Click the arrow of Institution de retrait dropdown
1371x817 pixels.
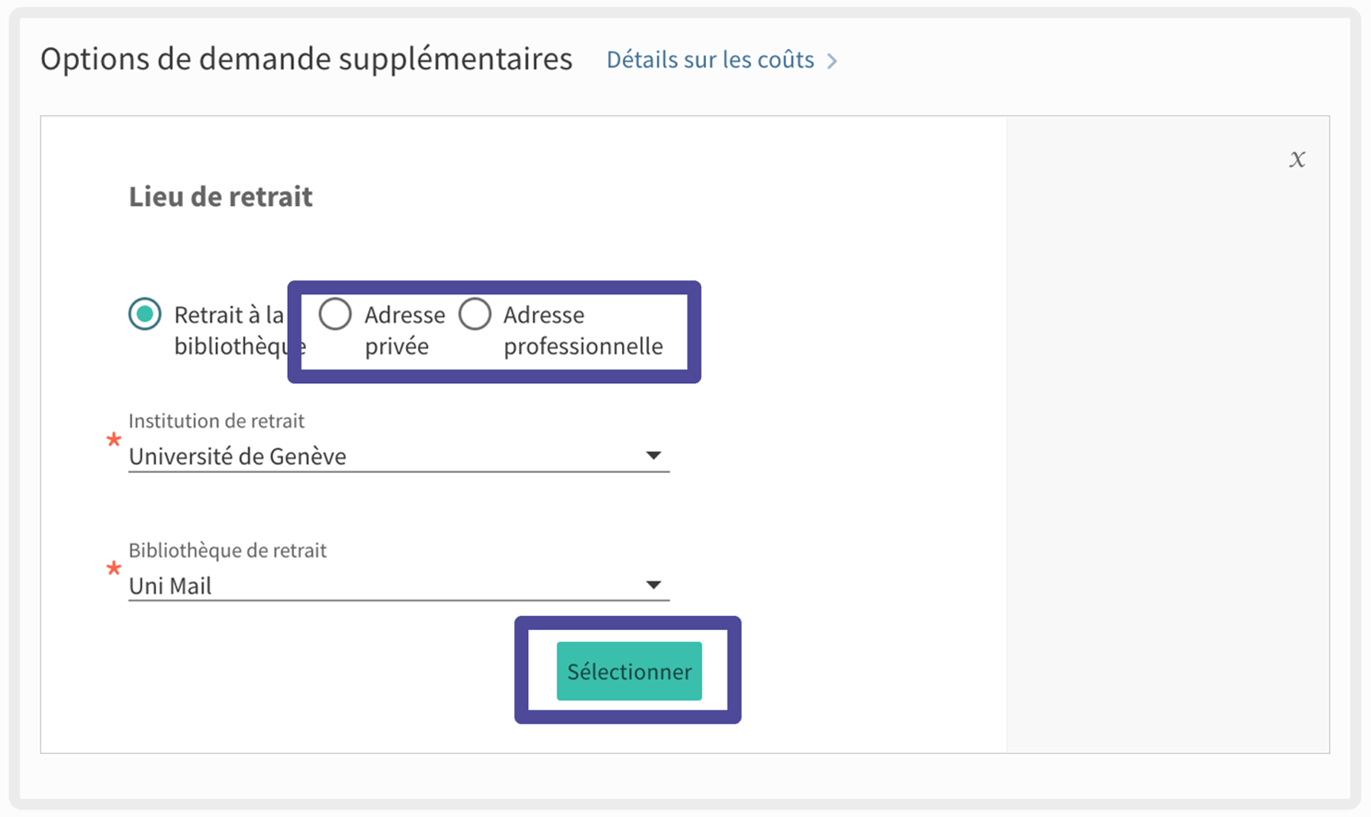[x=653, y=456]
